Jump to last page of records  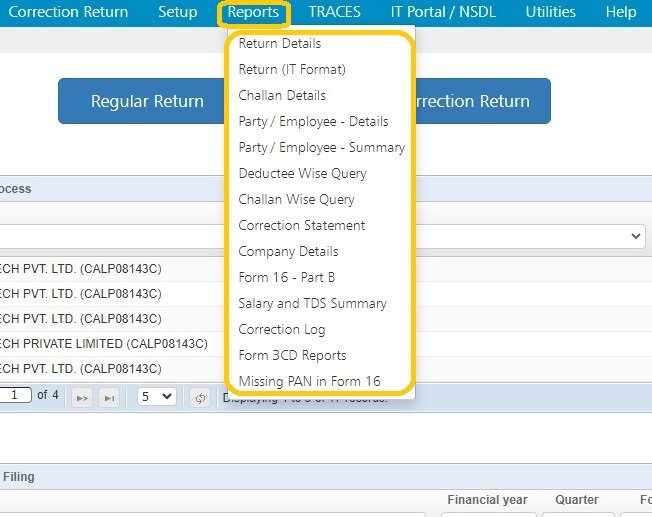coord(109,398)
